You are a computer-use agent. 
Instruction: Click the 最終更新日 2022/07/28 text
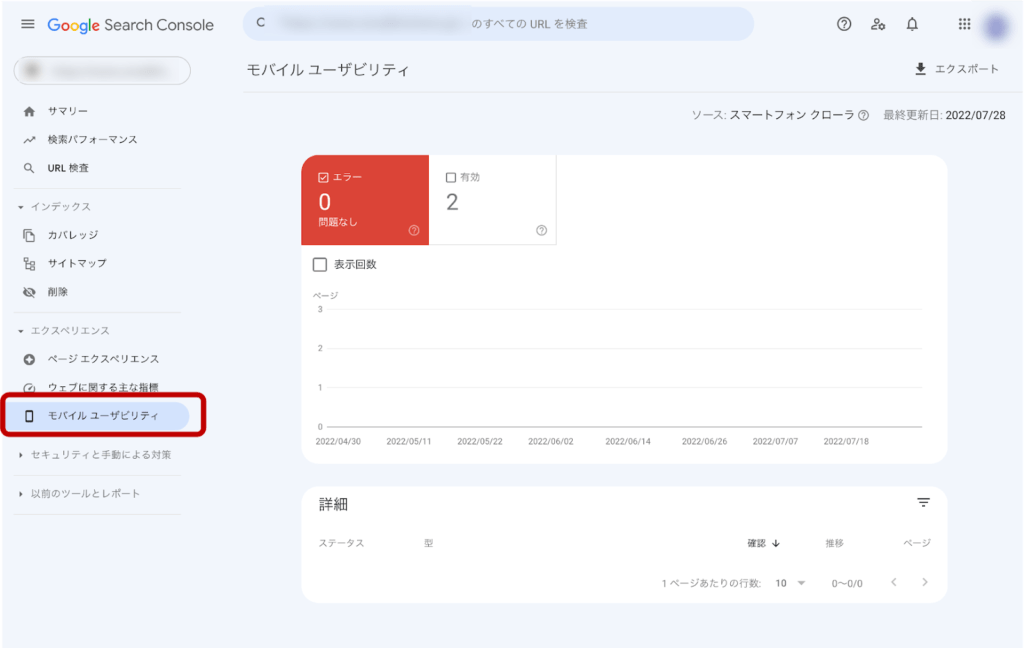tap(944, 115)
